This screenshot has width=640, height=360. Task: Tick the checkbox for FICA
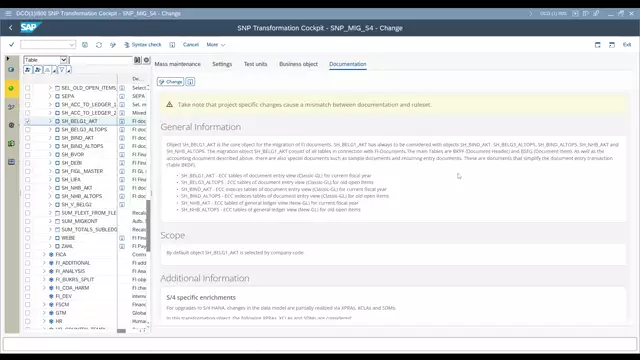27,254
